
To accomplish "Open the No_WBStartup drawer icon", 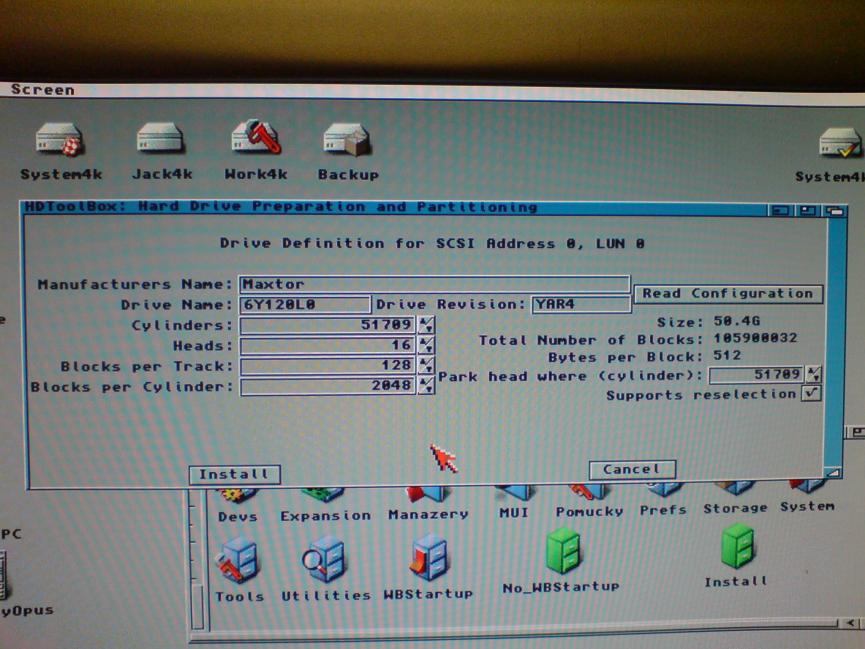I will point(562,553).
